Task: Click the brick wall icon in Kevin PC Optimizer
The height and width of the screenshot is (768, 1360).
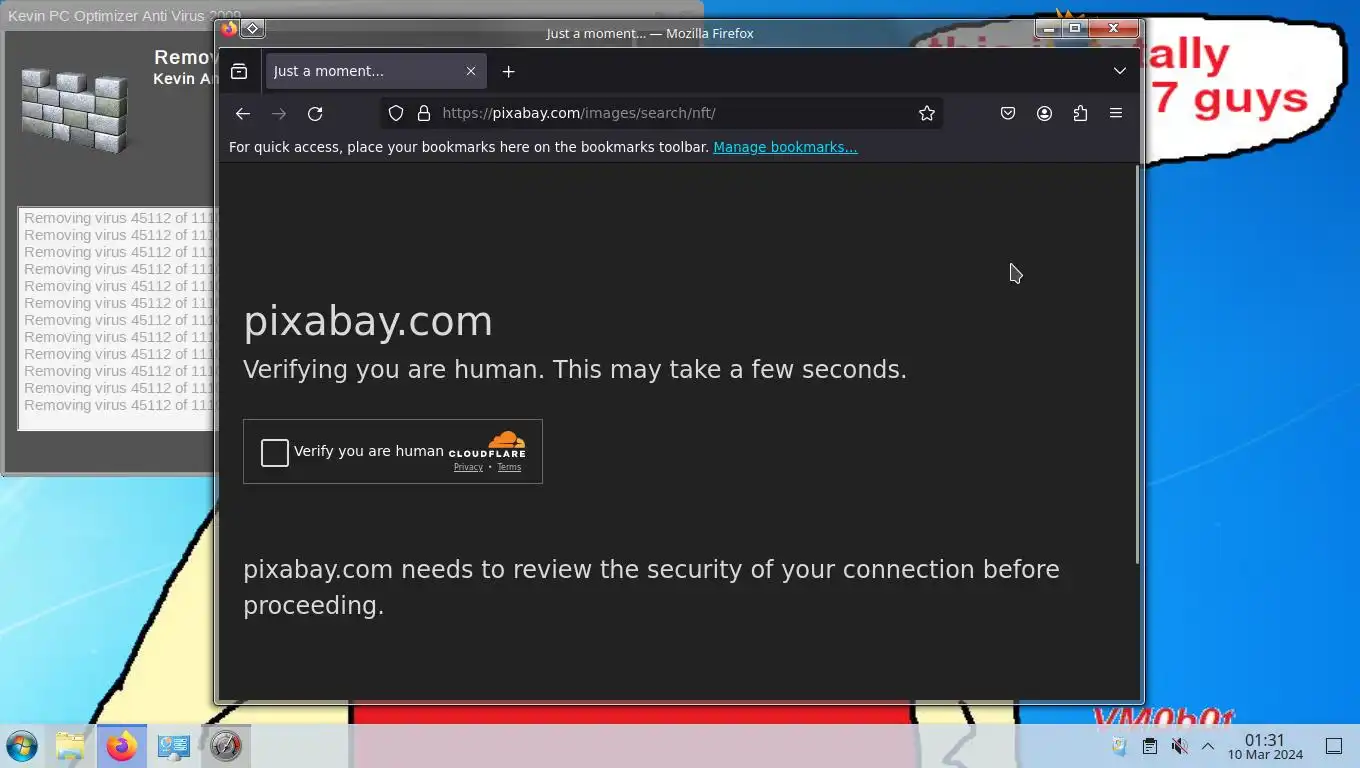Action: 75,110
